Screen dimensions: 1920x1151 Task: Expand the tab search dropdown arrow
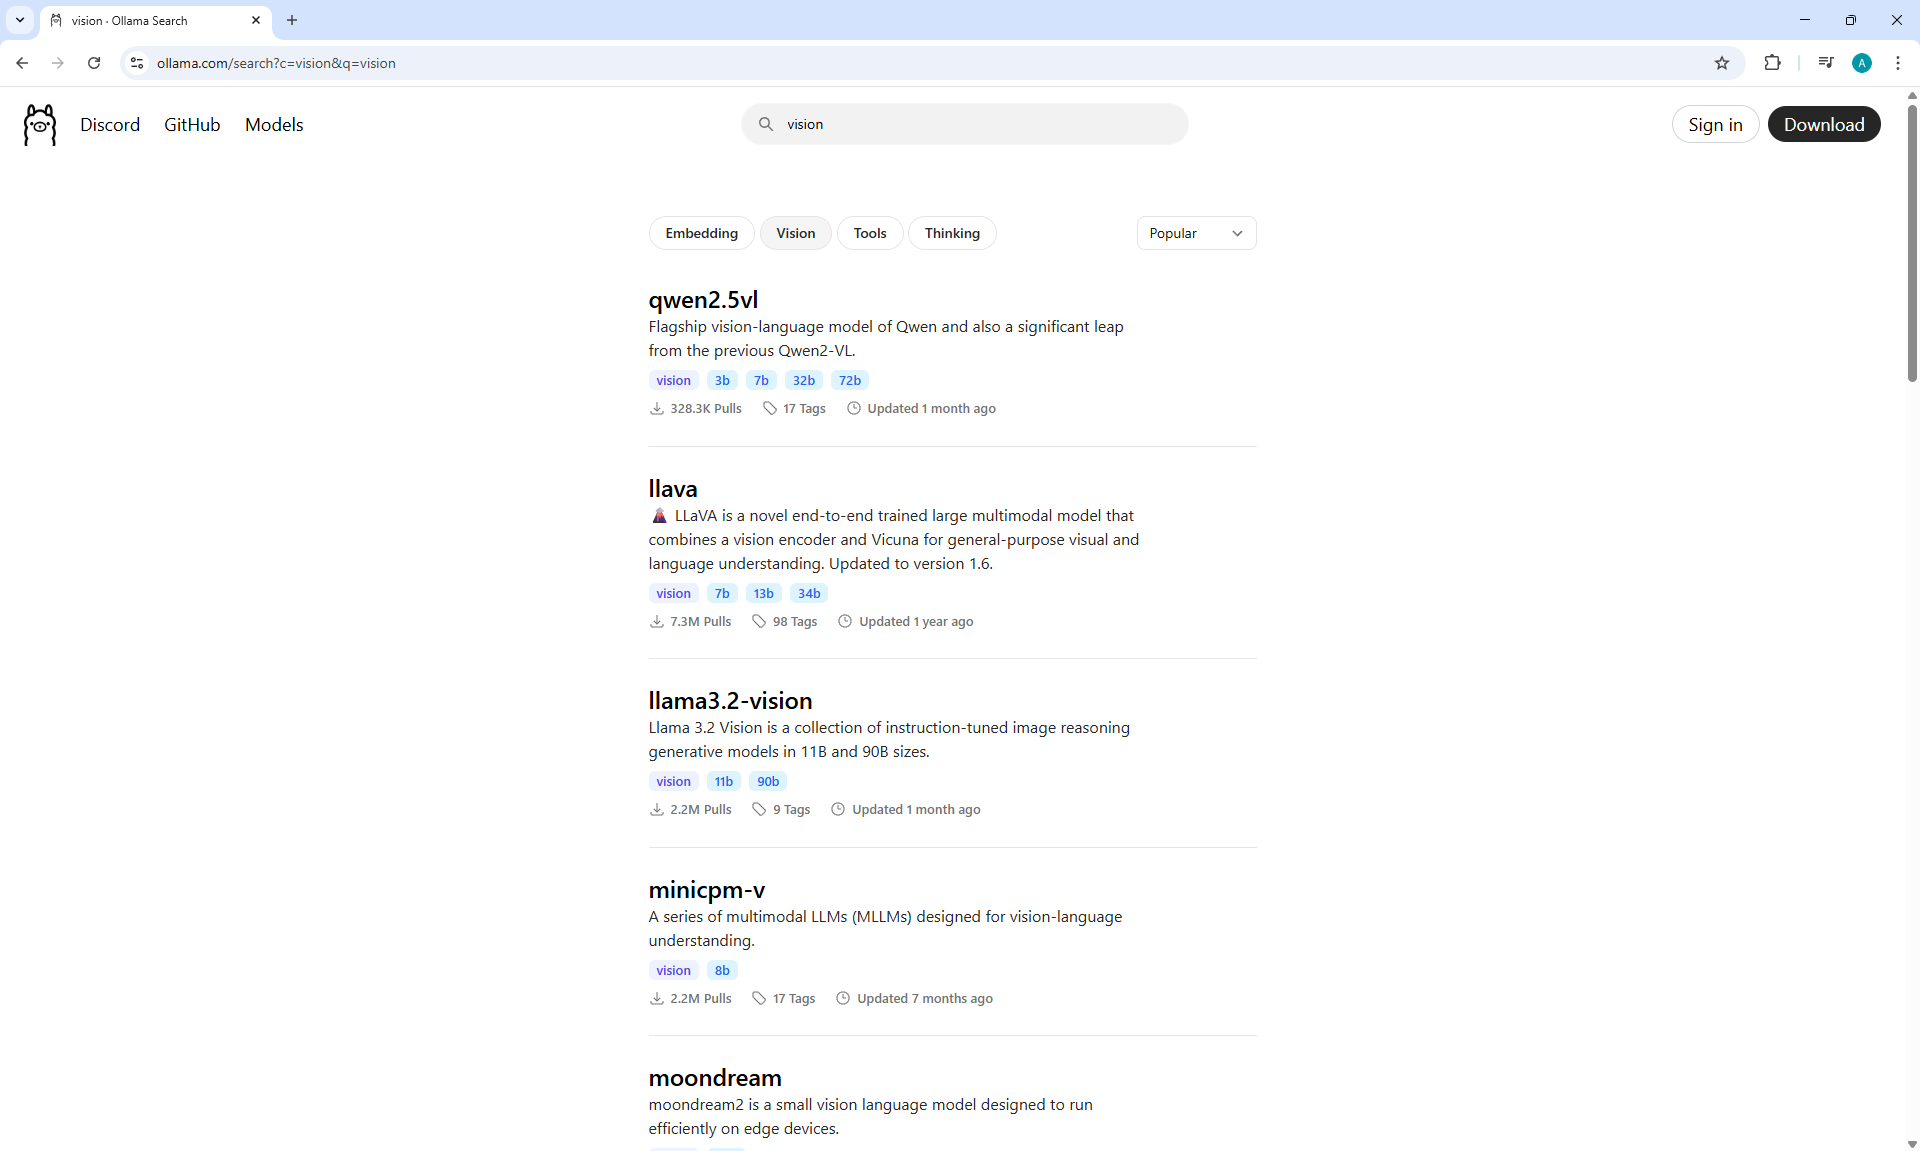click(19, 20)
